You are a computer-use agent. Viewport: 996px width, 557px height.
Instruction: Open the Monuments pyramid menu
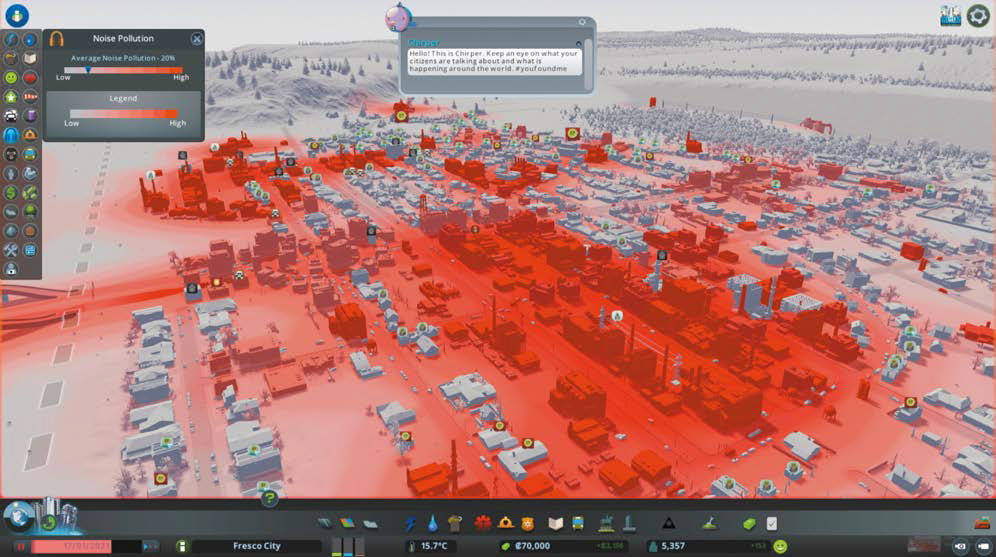click(669, 524)
